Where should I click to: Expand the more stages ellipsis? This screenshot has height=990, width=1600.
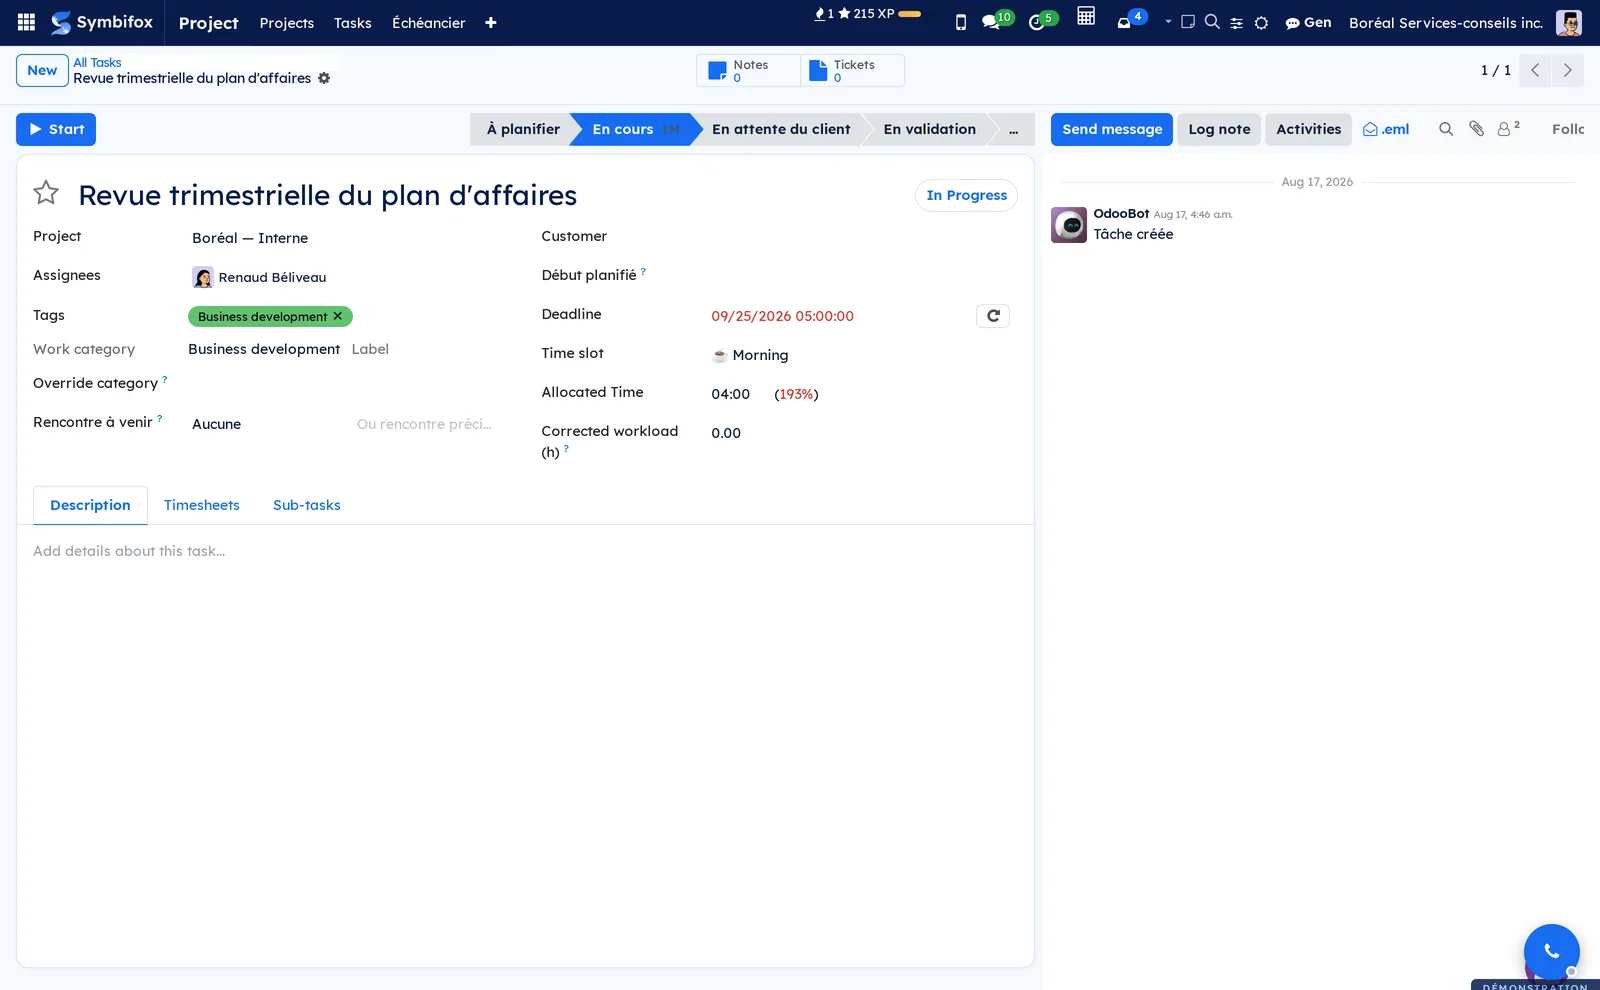tap(1013, 130)
